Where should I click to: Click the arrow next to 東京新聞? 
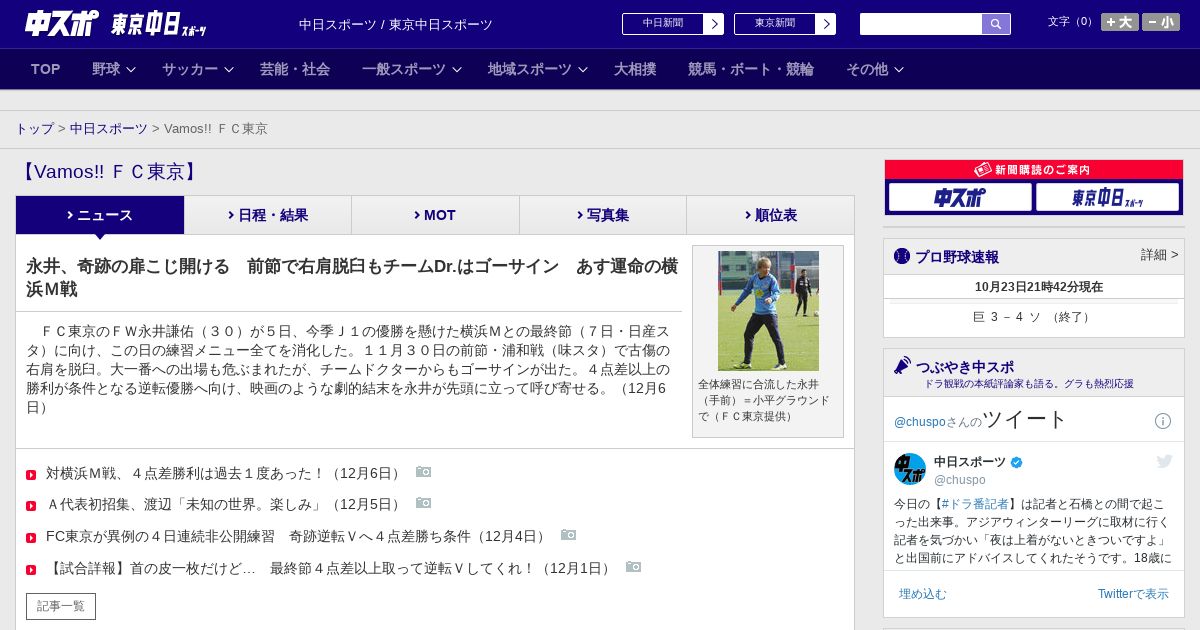tap(826, 24)
